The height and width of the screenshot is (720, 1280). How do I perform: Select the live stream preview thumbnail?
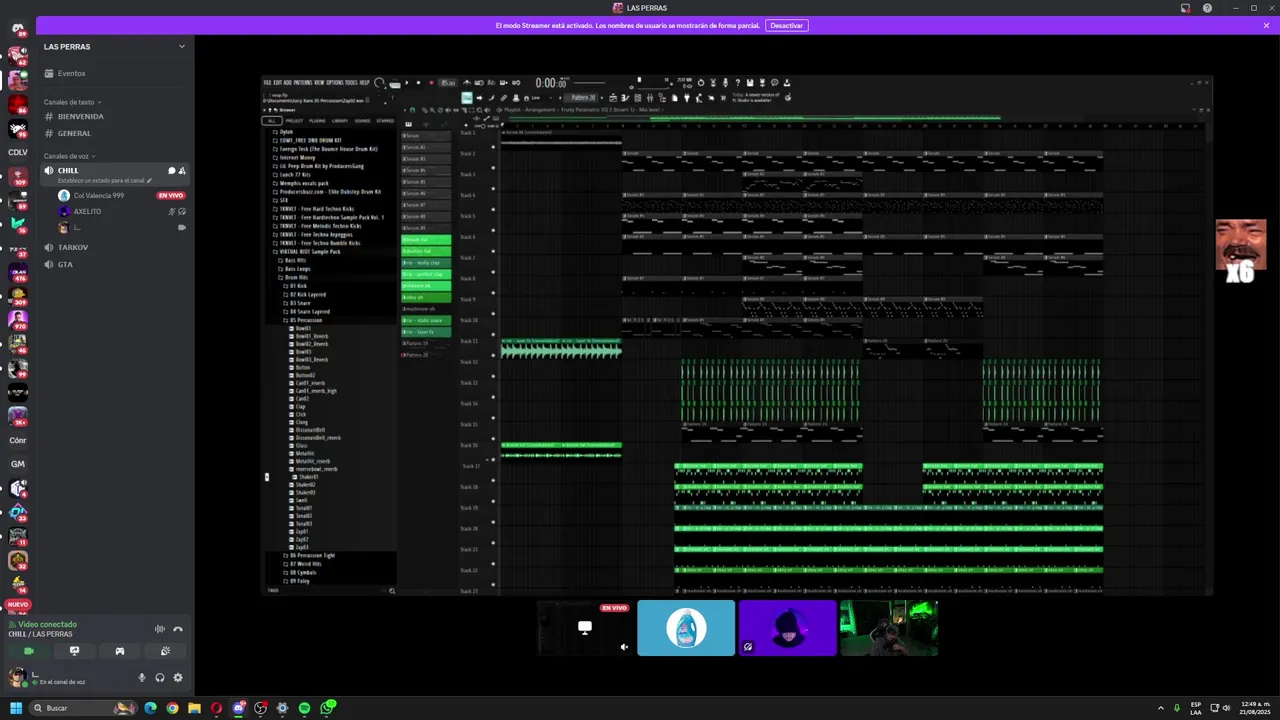tap(585, 628)
